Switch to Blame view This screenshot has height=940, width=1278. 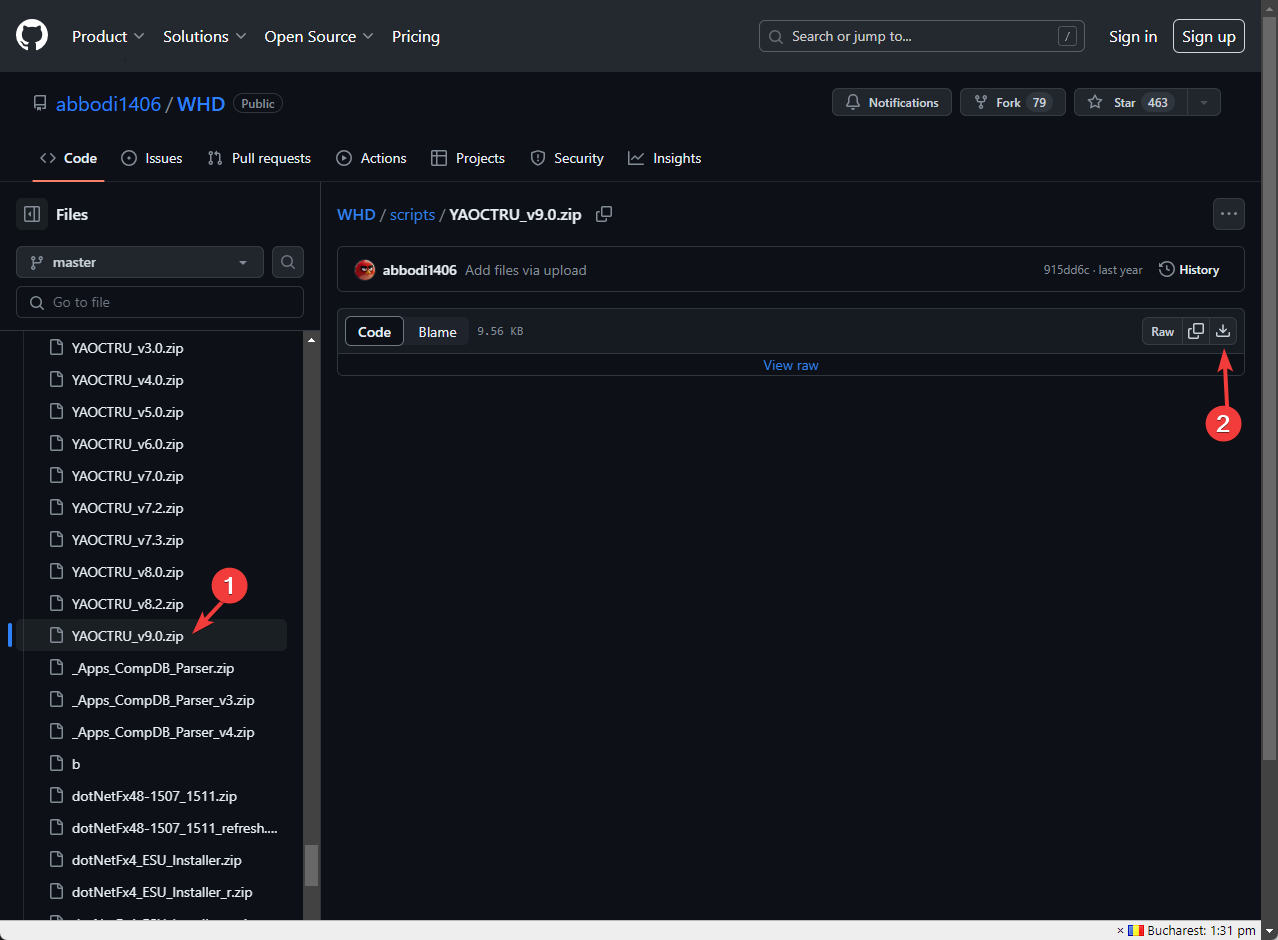(x=437, y=332)
